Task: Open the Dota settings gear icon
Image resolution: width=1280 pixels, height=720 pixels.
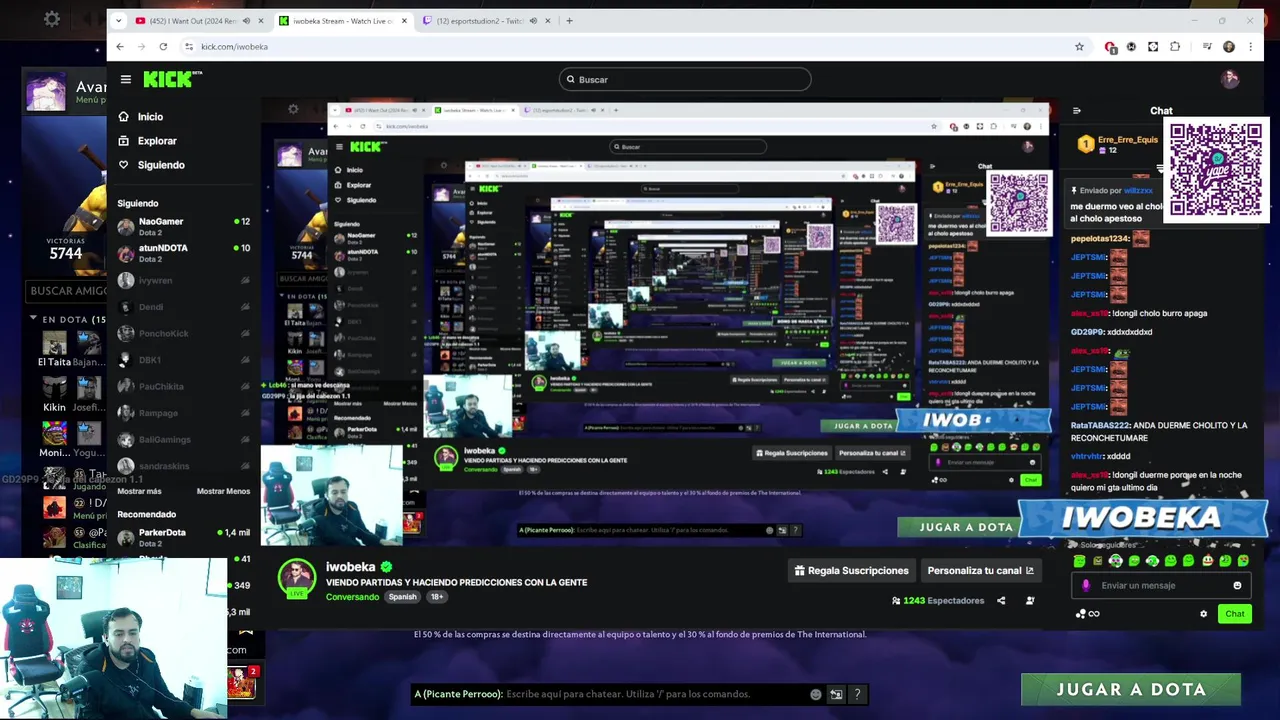Action: pyautogui.click(x=52, y=19)
